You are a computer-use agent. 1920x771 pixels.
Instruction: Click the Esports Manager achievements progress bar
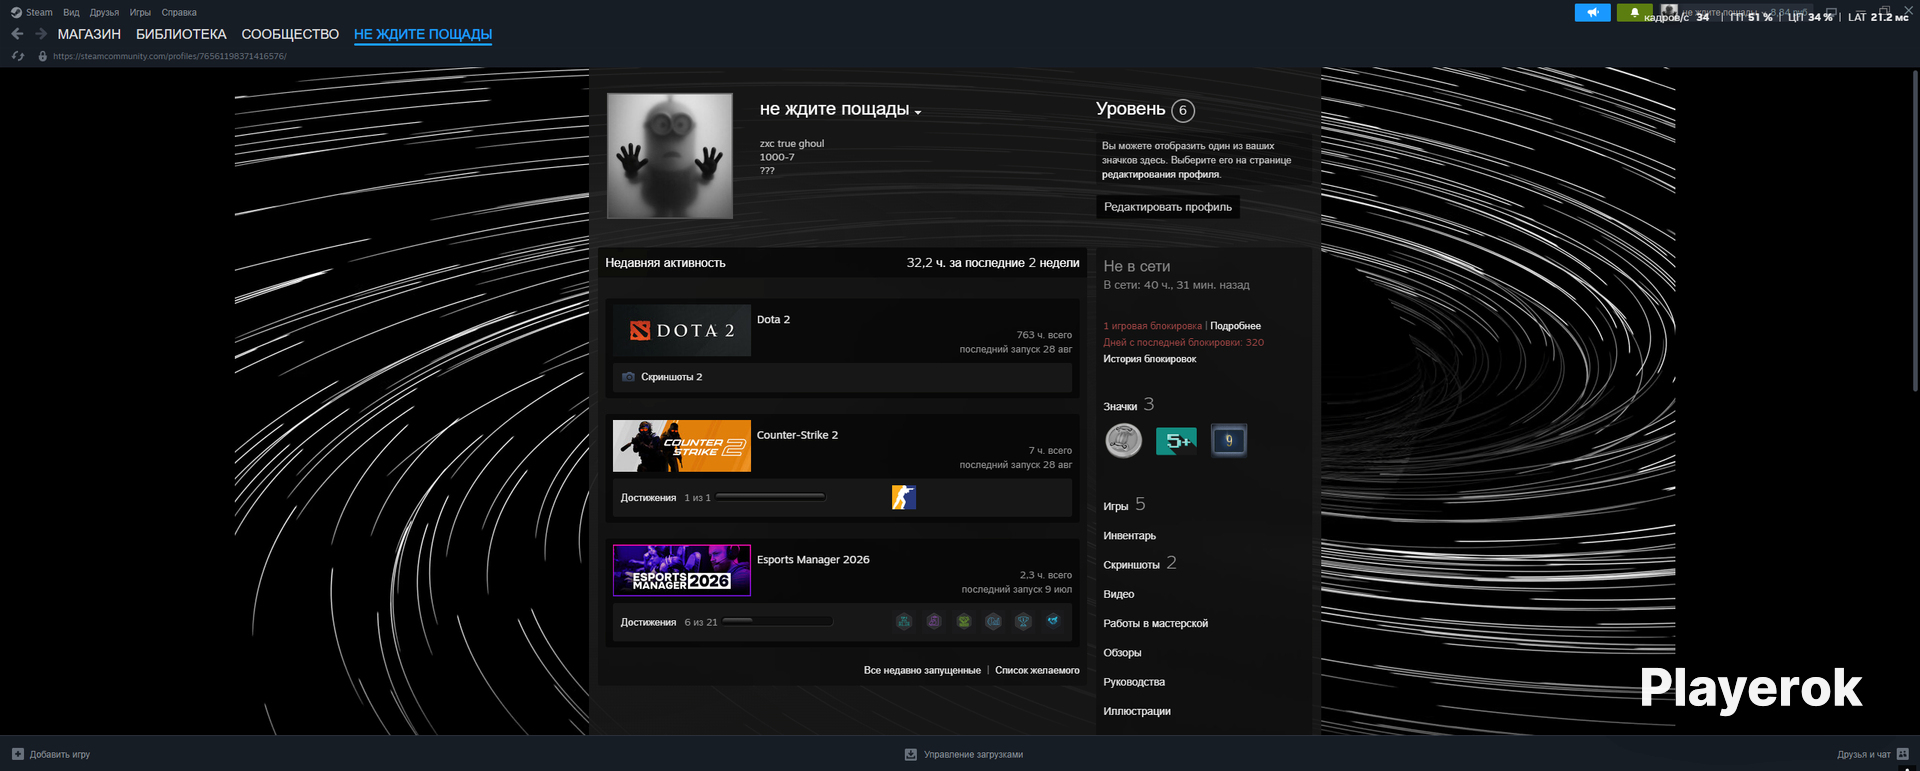point(778,621)
